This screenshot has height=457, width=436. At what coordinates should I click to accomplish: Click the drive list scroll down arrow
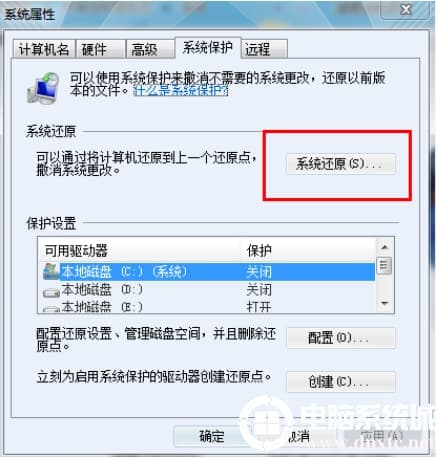coord(384,303)
